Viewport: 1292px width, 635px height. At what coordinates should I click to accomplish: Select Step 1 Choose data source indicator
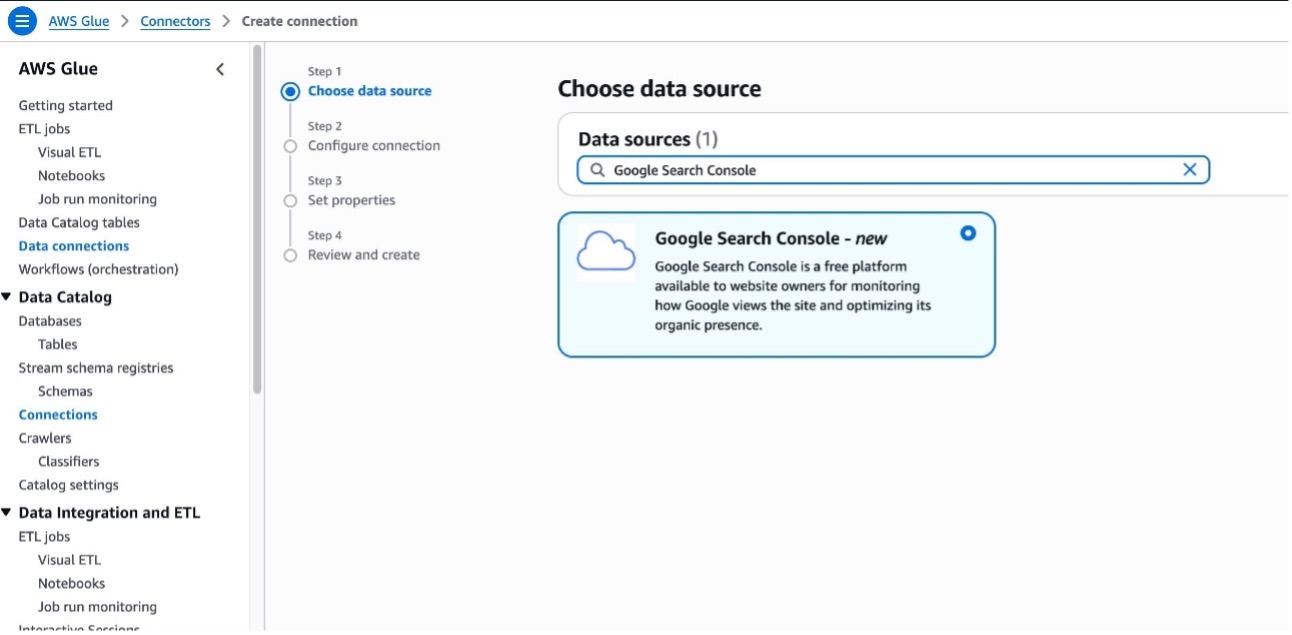[290, 92]
